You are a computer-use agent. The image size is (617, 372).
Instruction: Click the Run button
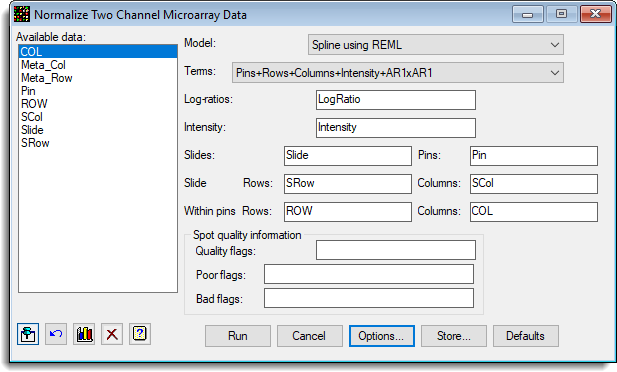point(238,336)
